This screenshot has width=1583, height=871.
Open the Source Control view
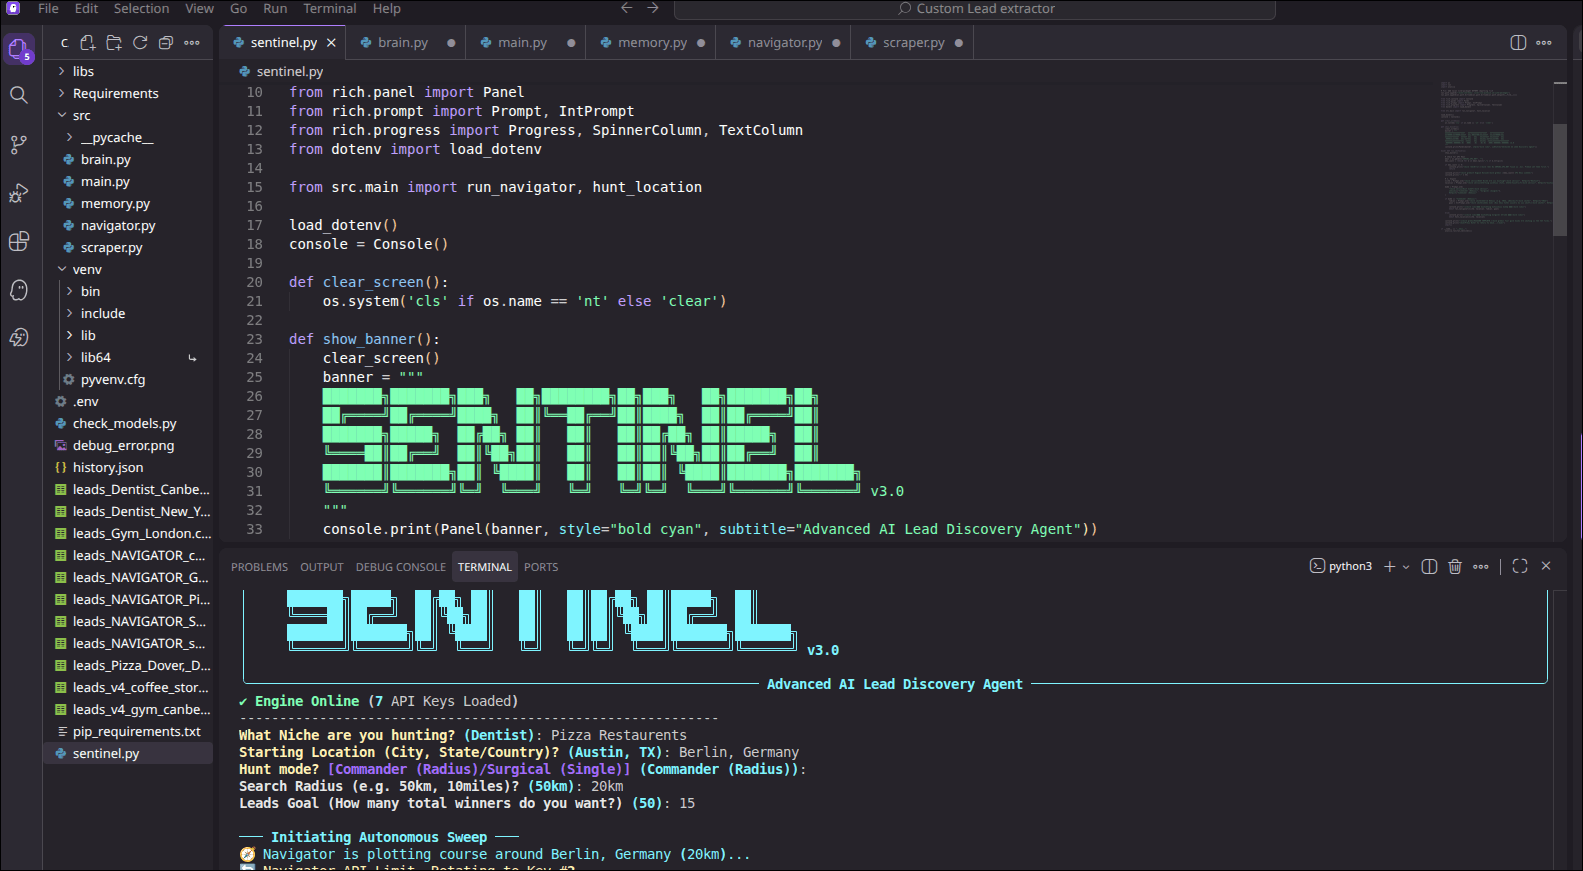pyautogui.click(x=19, y=144)
